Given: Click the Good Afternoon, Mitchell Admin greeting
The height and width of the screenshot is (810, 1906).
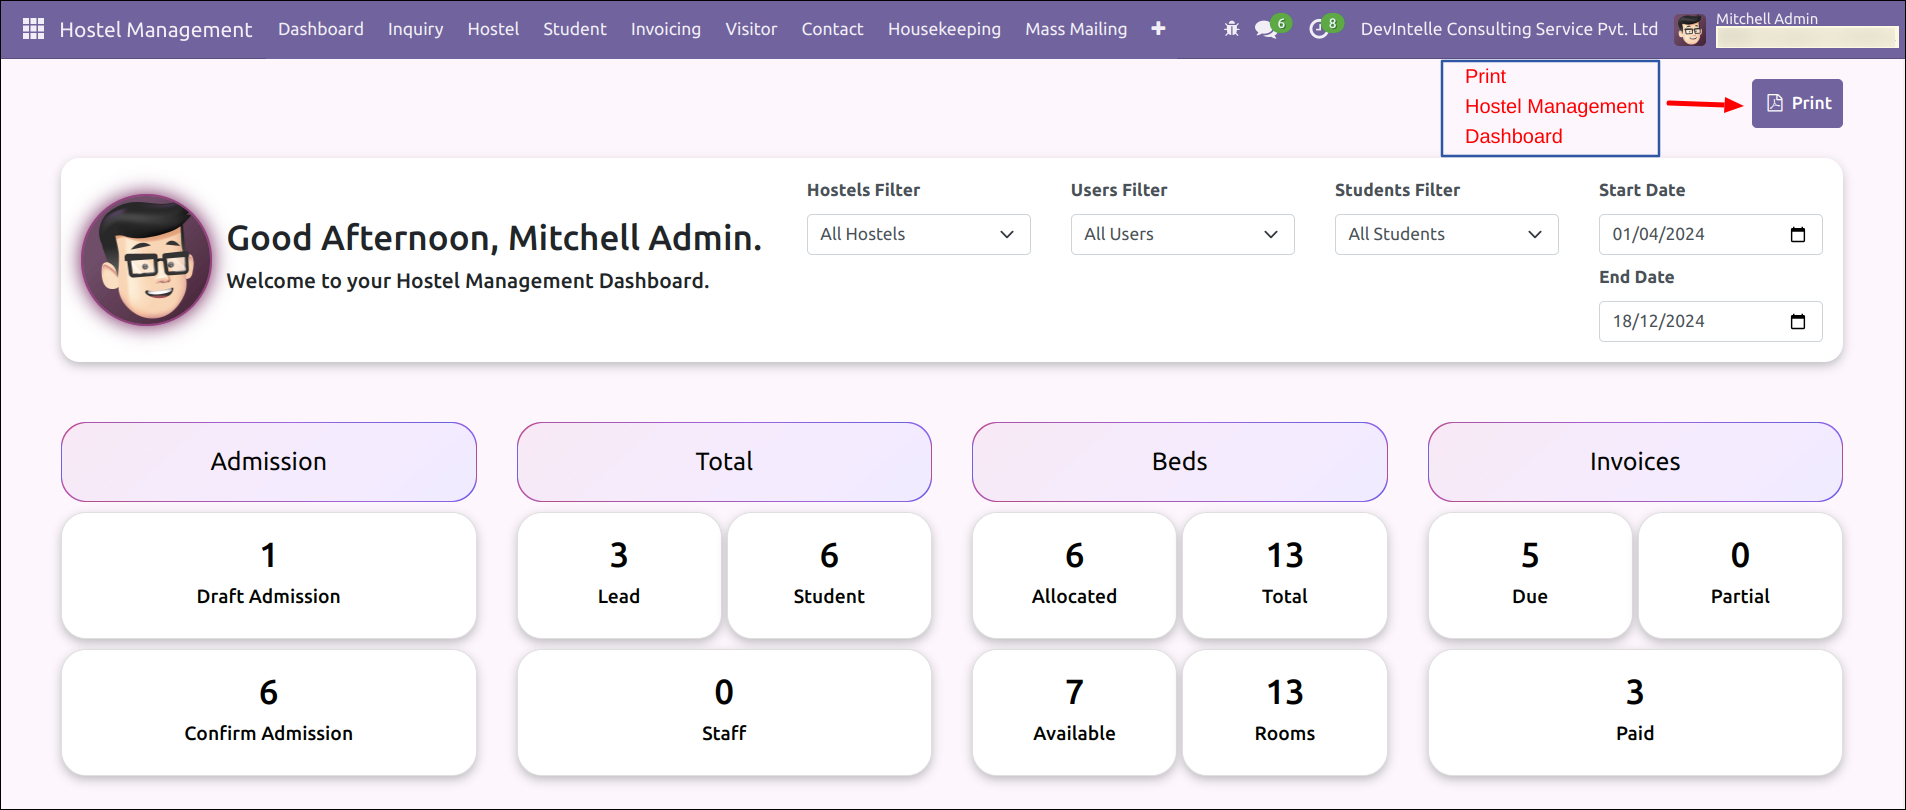Looking at the screenshot, I should click(x=494, y=238).
